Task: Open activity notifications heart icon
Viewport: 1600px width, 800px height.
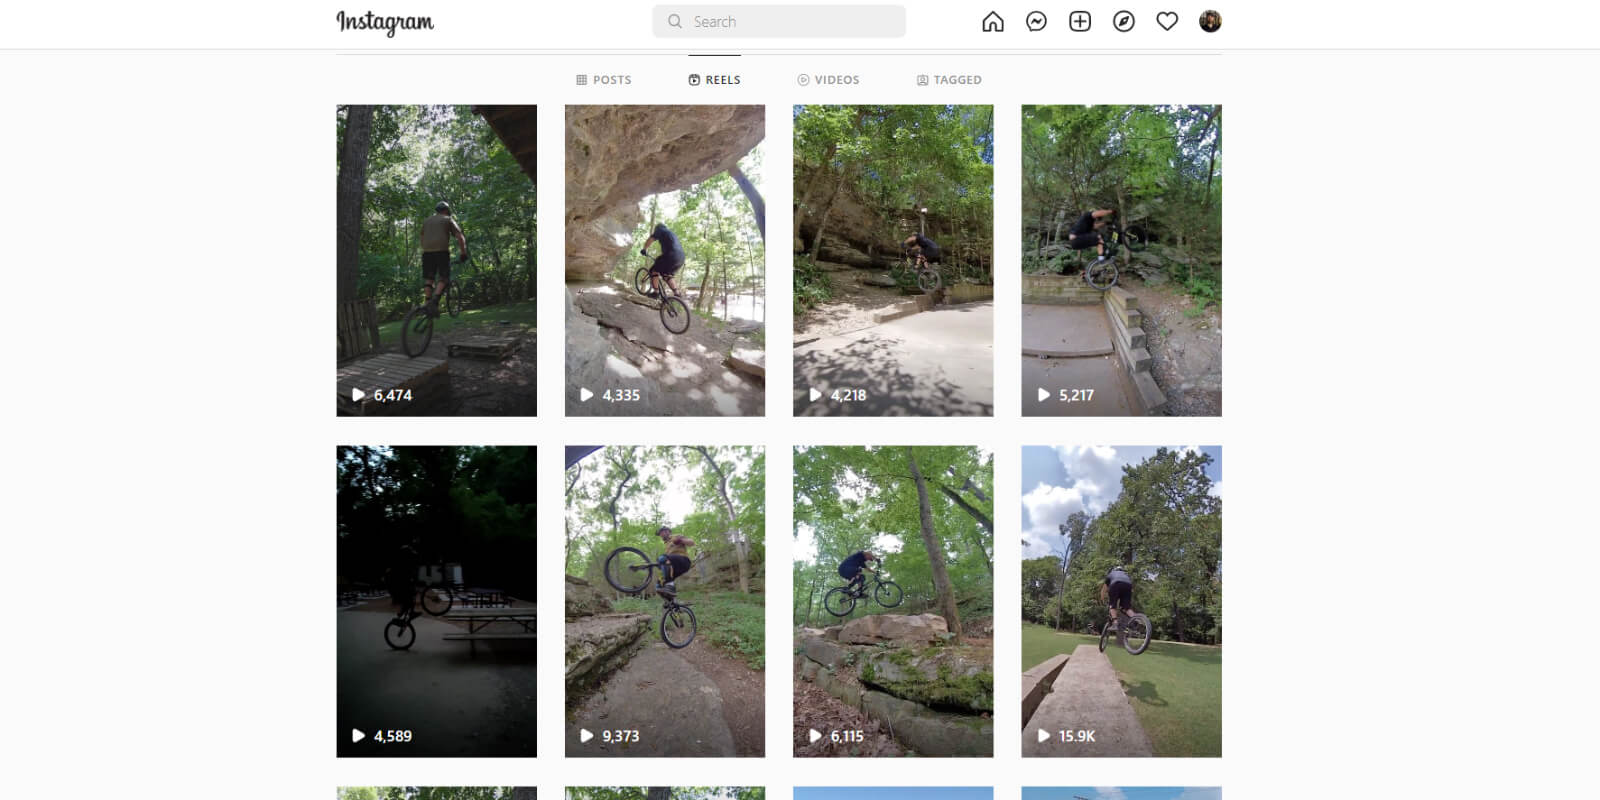Action: pos(1167,22)
